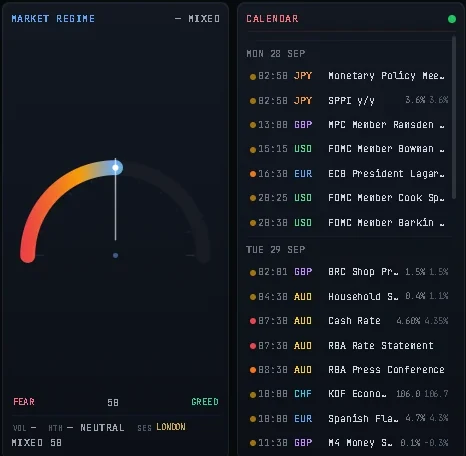Viewport: 466px width, 456px height.
Task: Click red impact dot beside Cash Rate event
Action: 253,321
